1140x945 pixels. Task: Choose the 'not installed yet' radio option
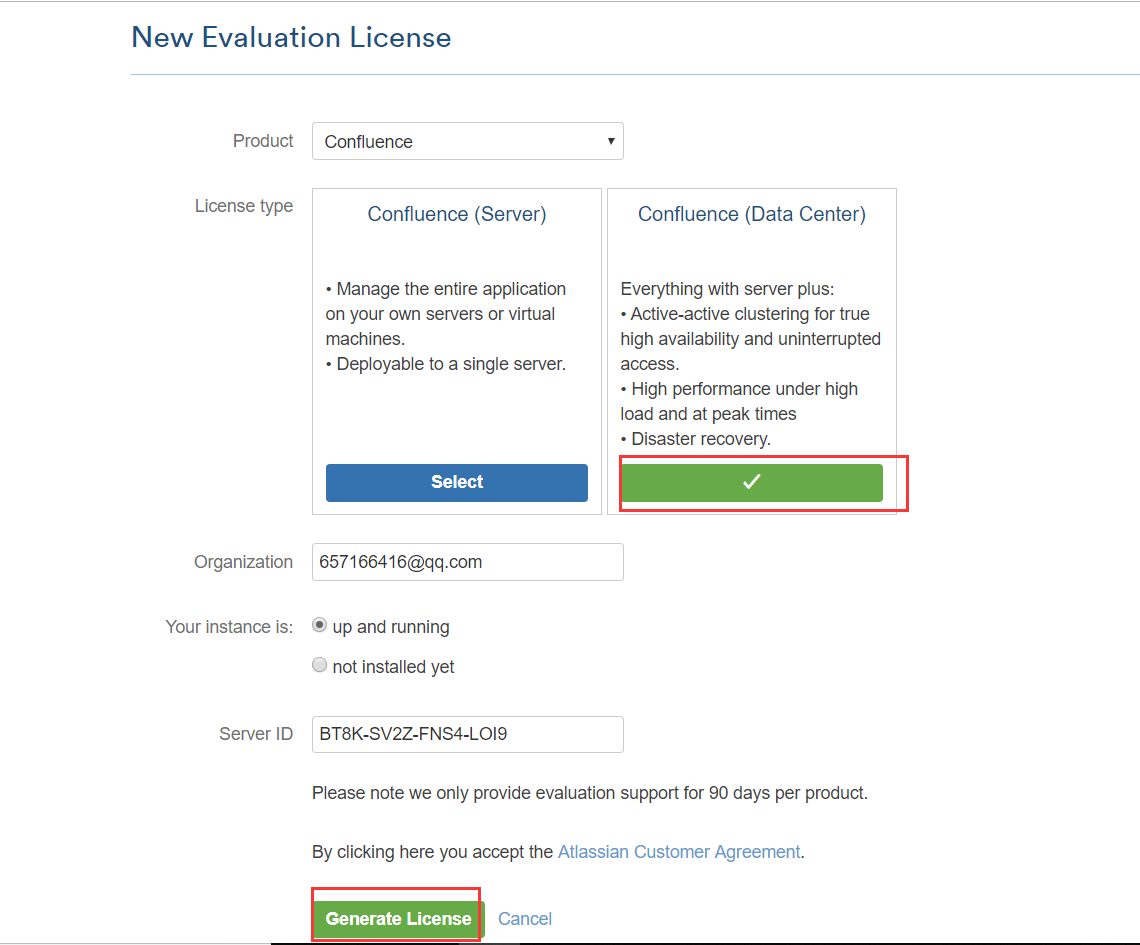319,665
